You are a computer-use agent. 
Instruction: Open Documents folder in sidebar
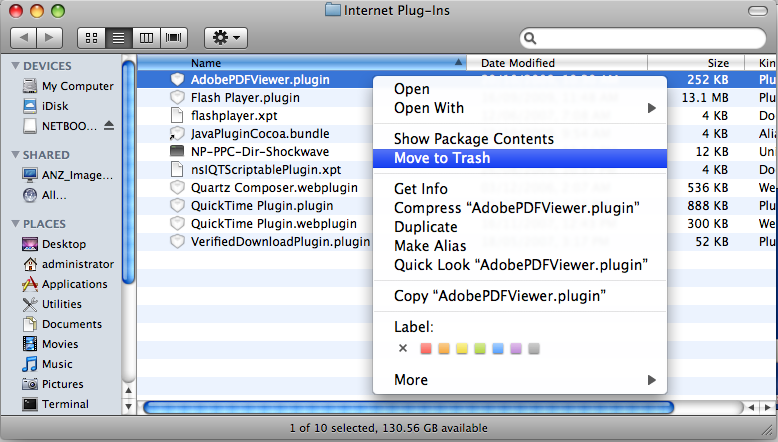(62, 324)
